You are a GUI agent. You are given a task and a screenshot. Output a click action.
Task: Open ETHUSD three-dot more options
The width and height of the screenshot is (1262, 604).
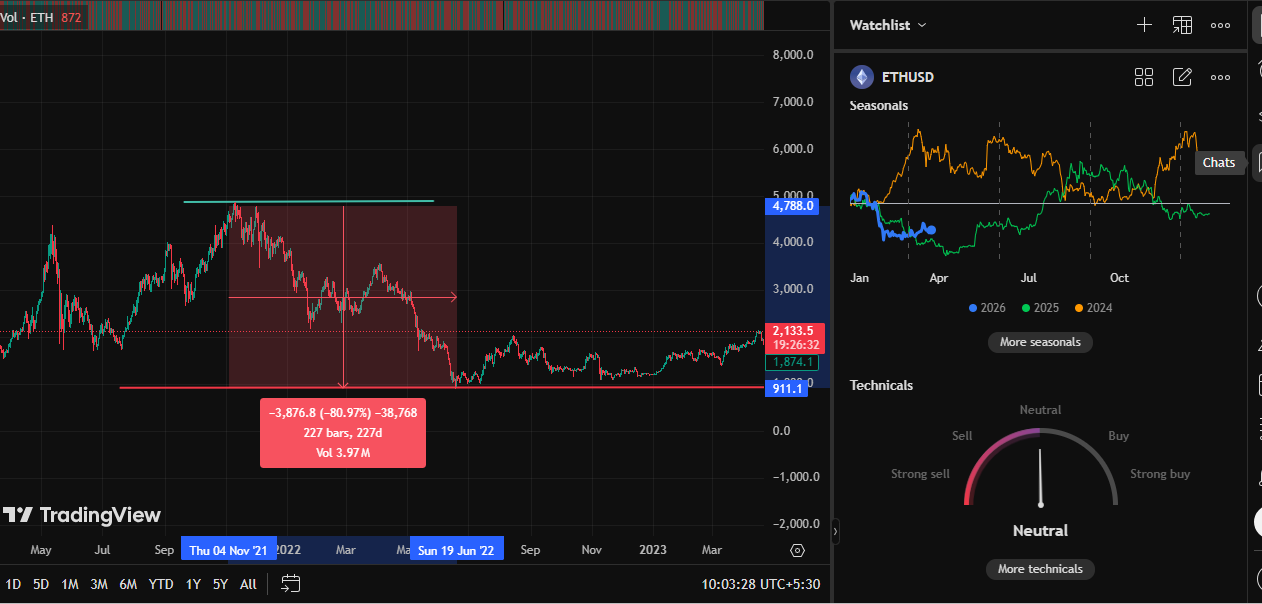1220,77
